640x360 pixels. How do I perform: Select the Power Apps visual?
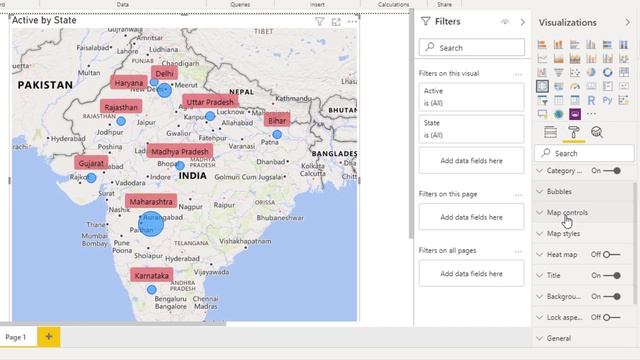pos(575,114)
